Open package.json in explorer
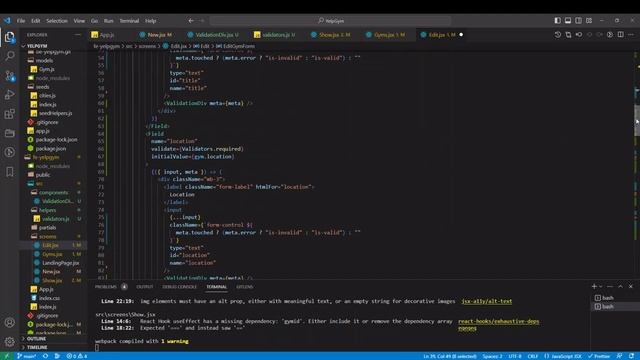 click(x=51, y=149)
